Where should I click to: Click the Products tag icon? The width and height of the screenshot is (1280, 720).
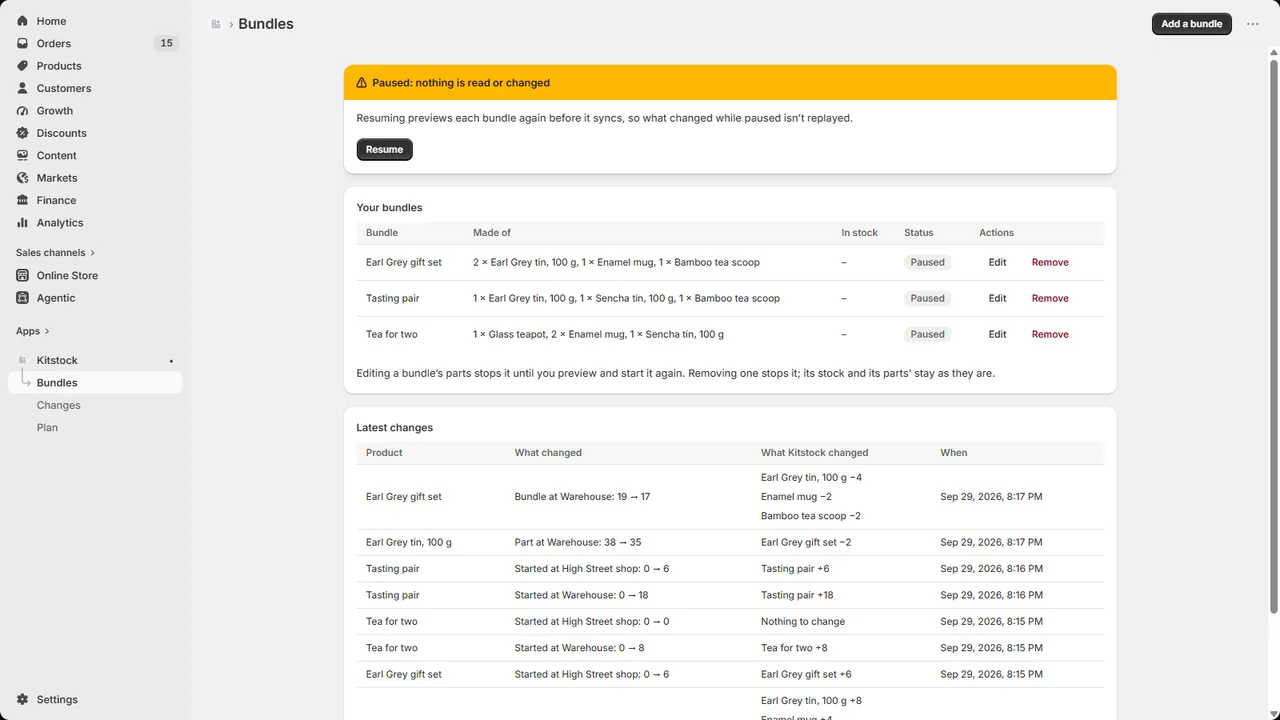(x=22, y=66)
